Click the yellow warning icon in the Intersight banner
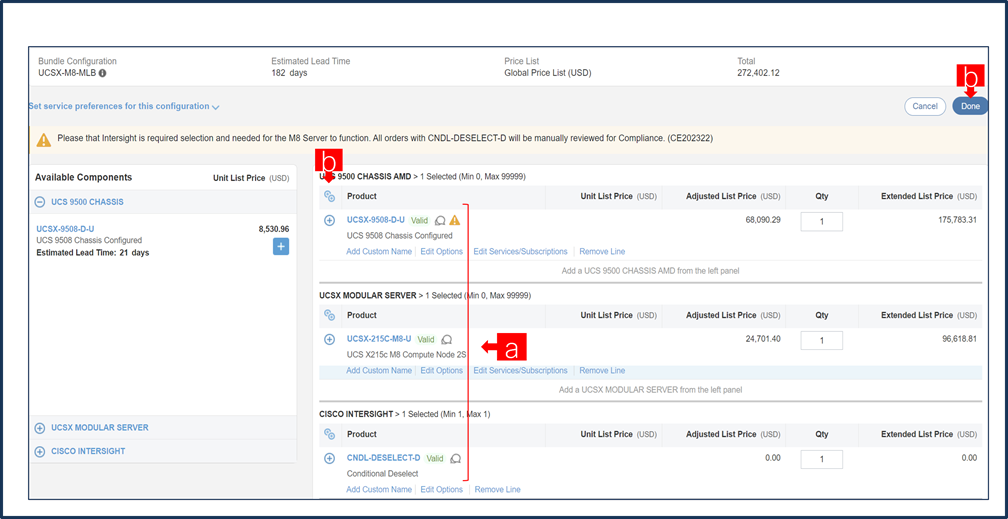This screenshot has width=1008, height=519. pos(43,140)
